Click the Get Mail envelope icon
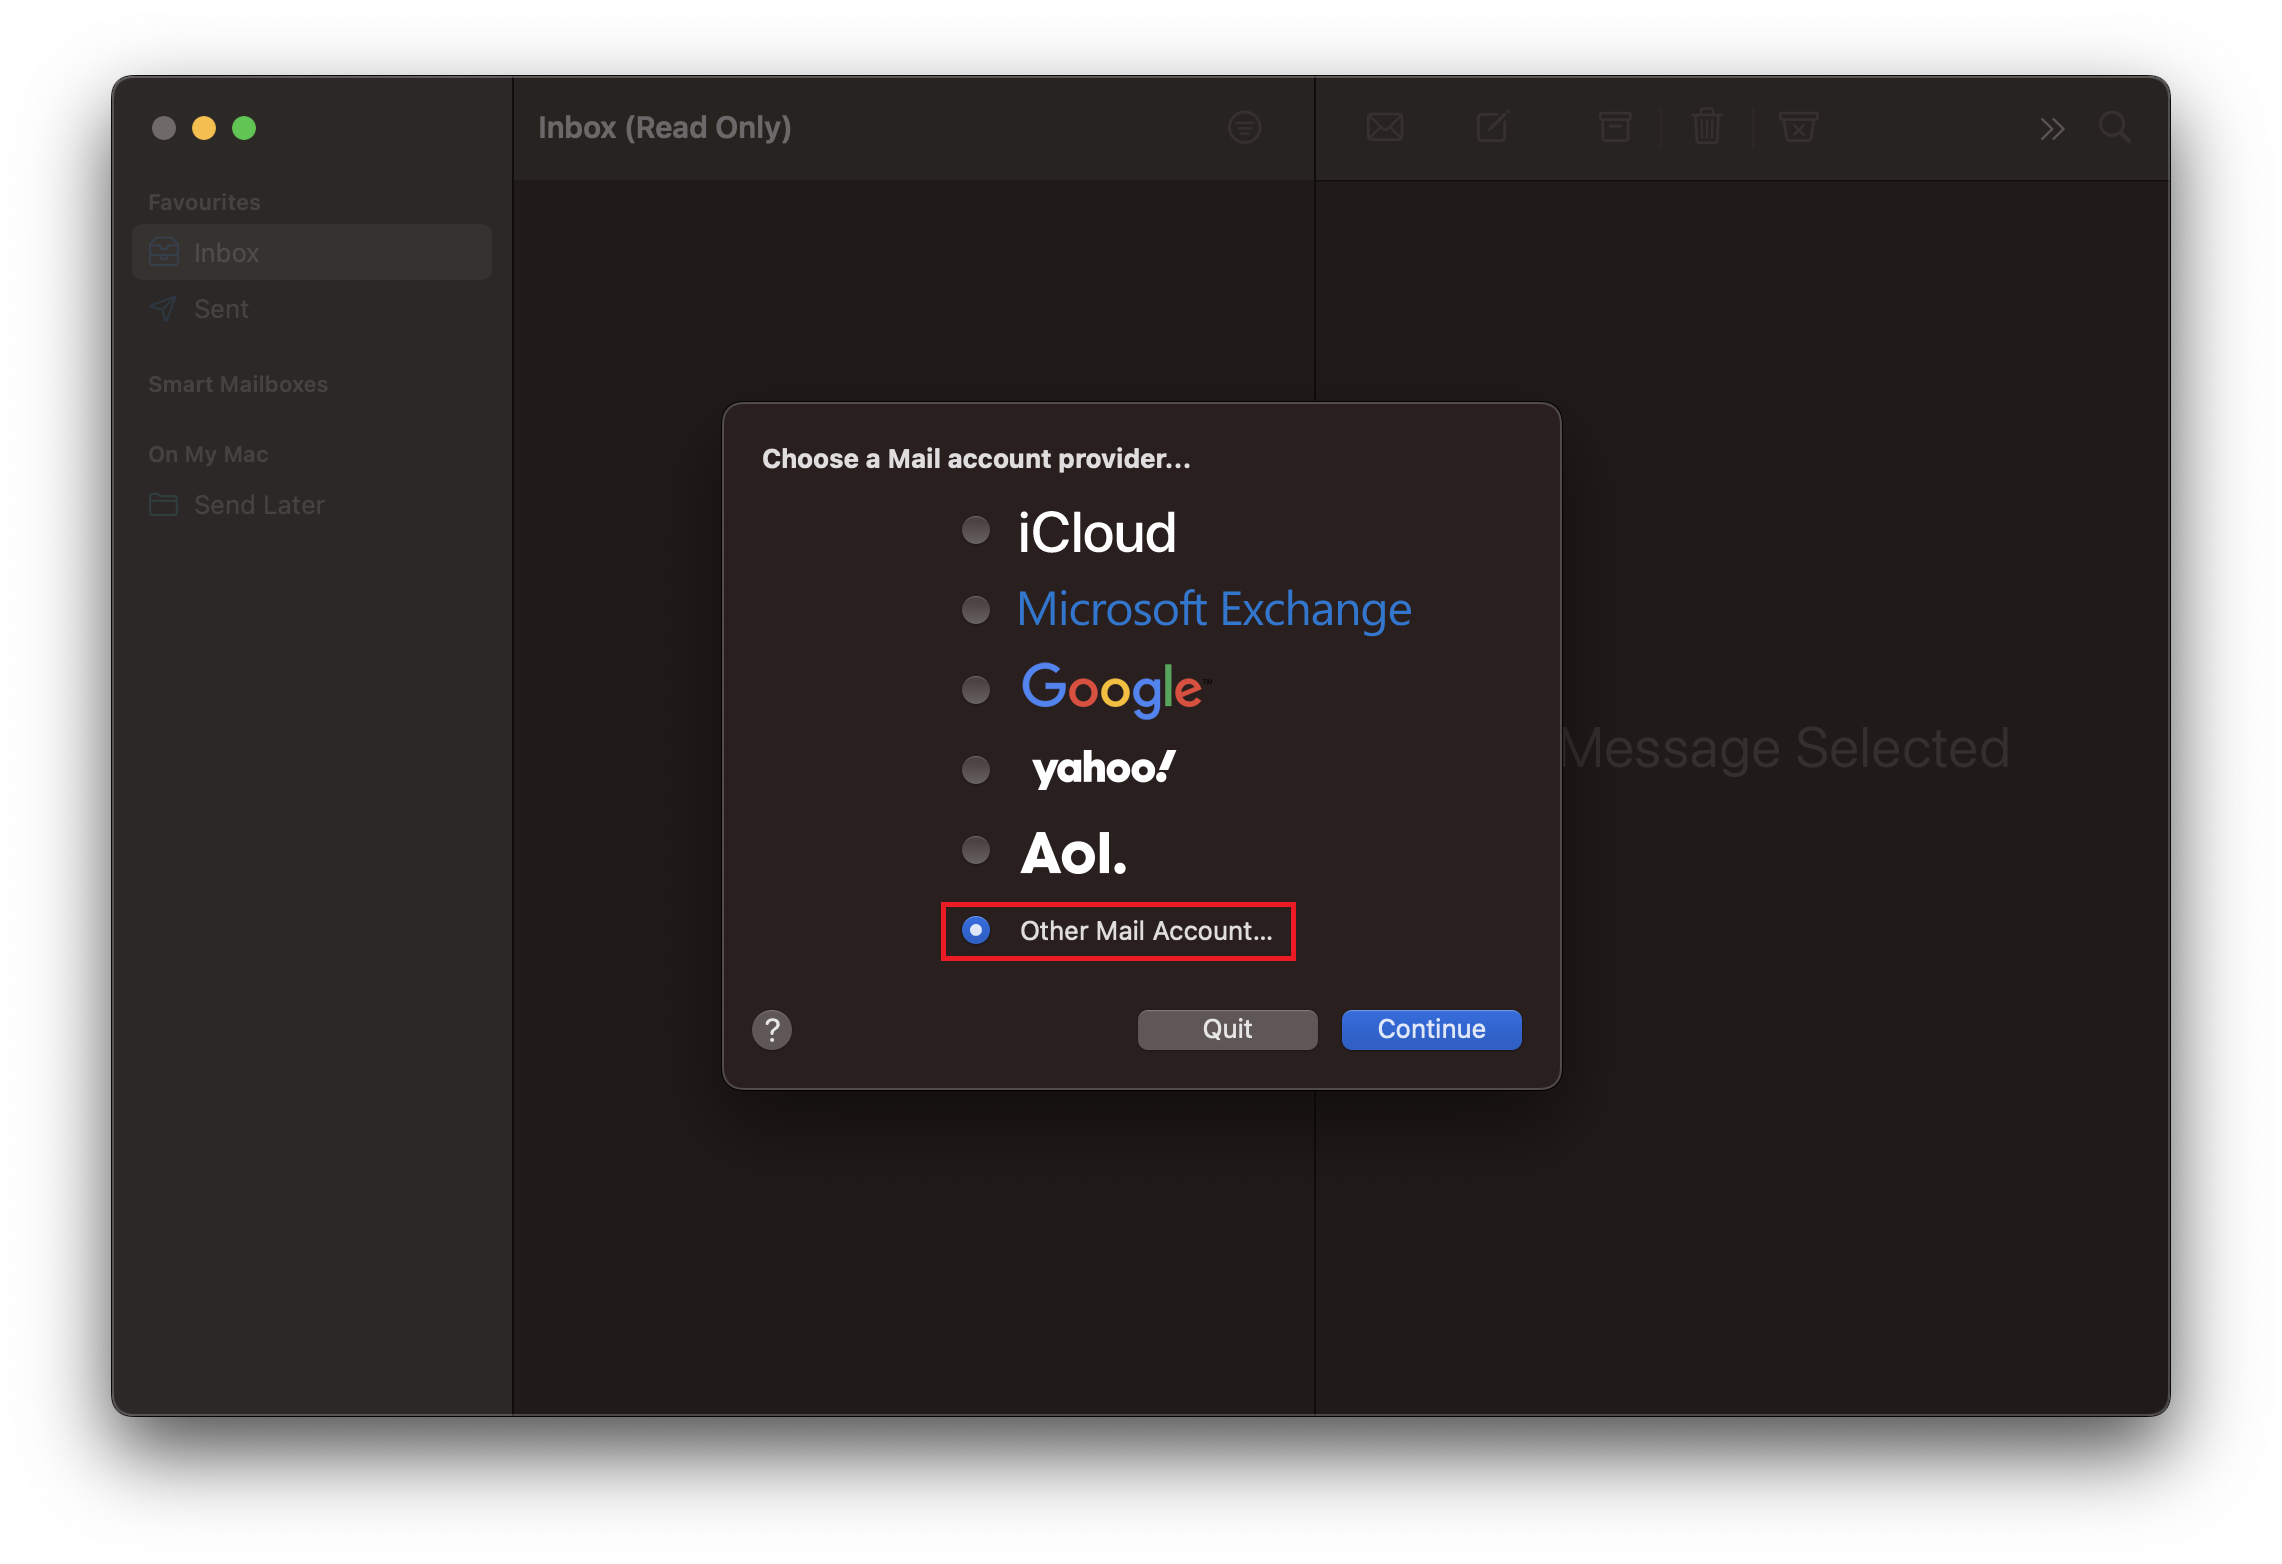 coord(1384,127)
